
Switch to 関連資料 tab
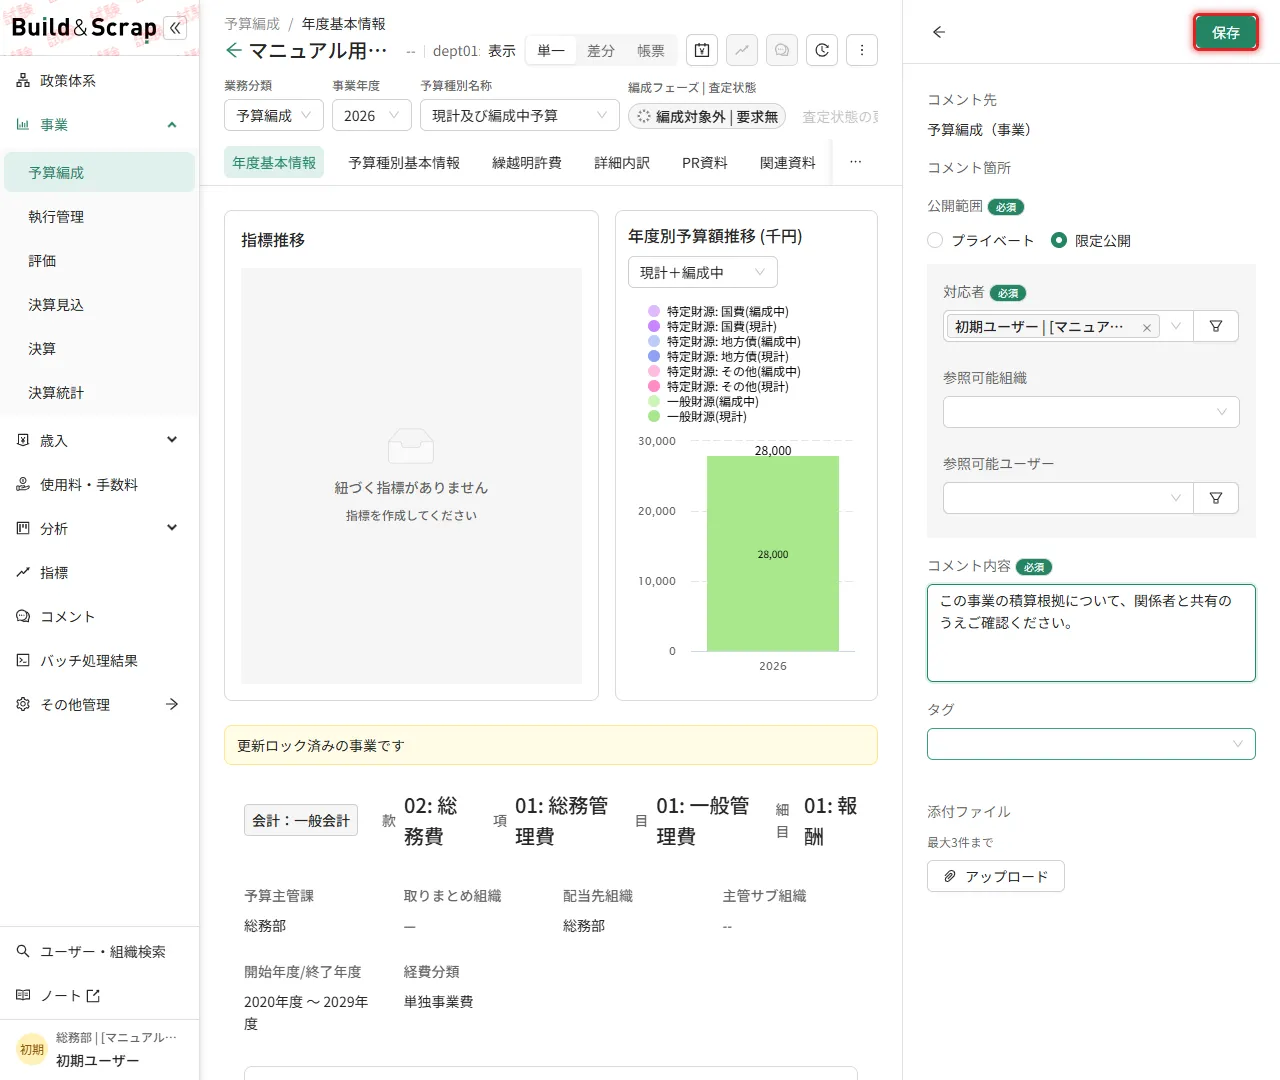pos(788,163)
